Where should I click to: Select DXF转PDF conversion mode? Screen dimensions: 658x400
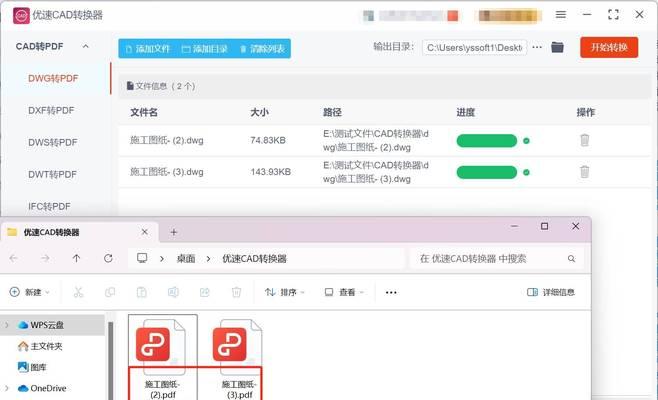coord(51,110)
